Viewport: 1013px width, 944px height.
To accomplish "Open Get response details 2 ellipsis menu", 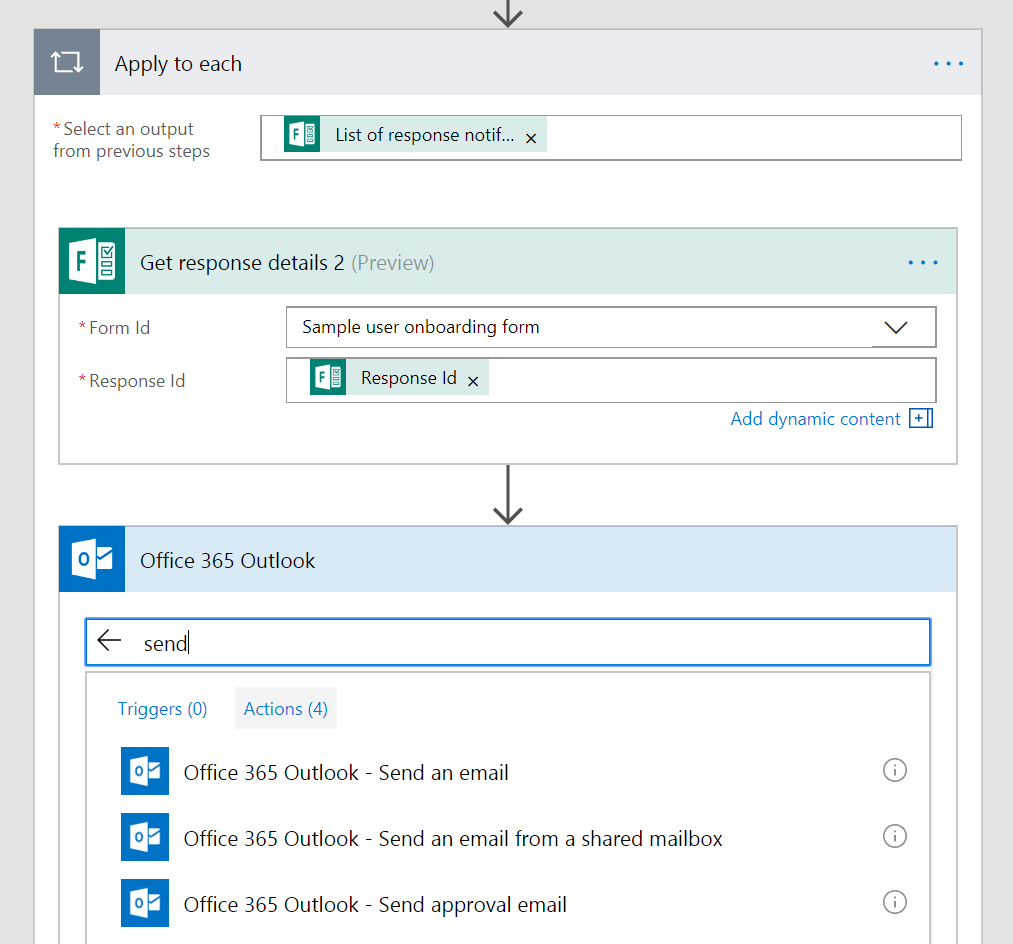I will (x=922, y=263).
